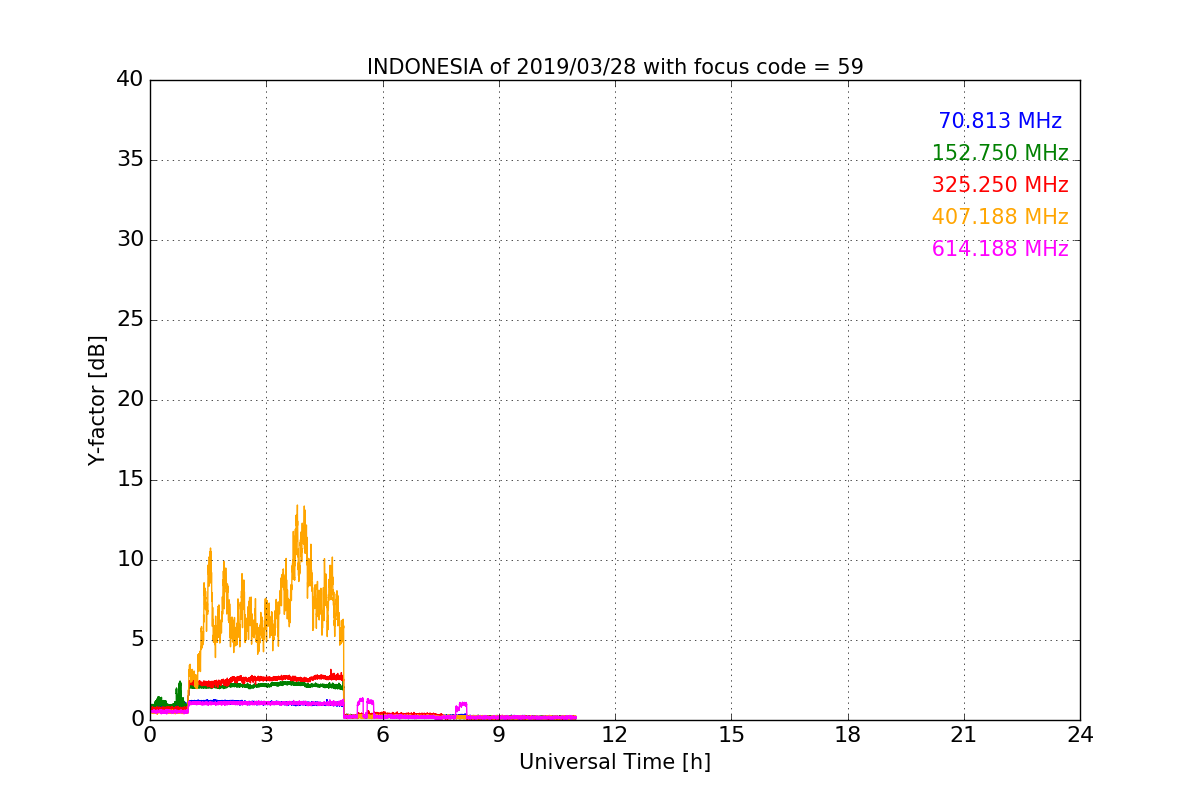The height and width of the screenshot is (800, 1200).
Task: Click x-axis tick value 18
Action: coord(848,735)
